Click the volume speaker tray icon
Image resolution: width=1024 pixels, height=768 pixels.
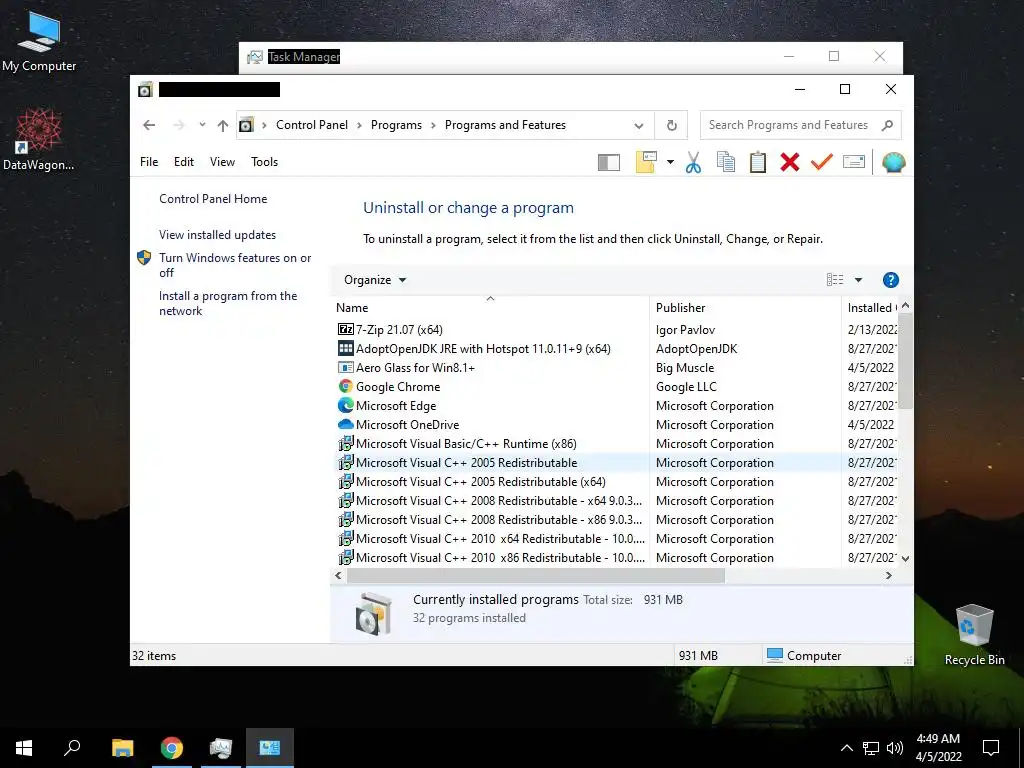pos(895,748)
